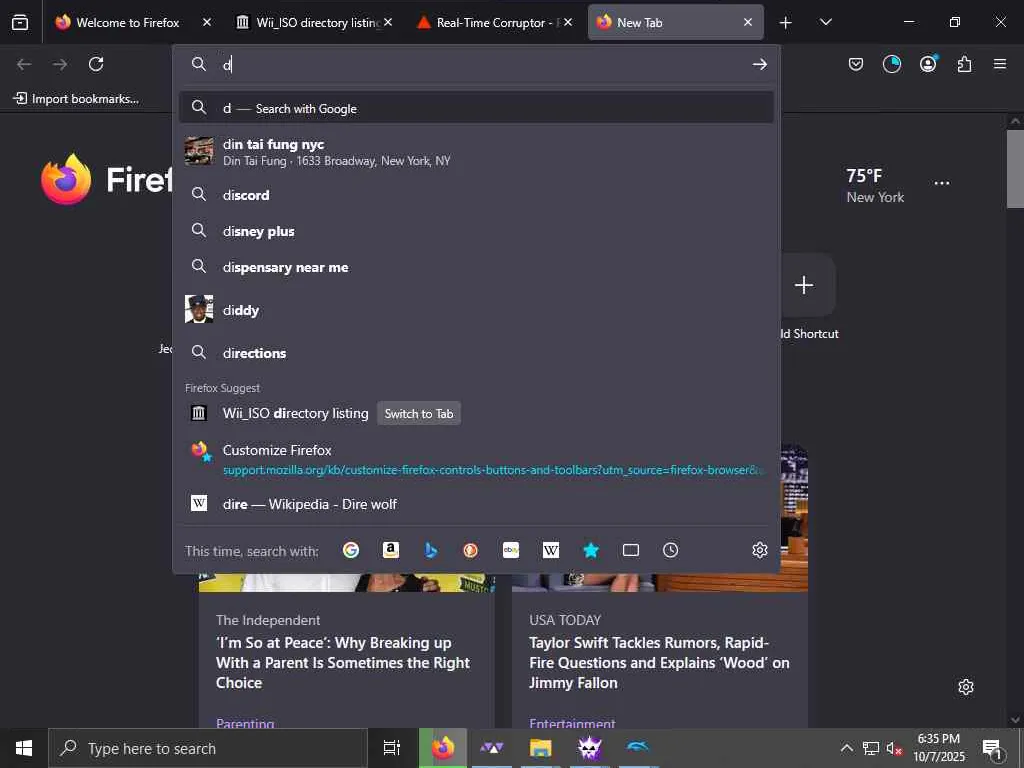Click the address bar text field
1024x768 pixels.
pos(483,64)
